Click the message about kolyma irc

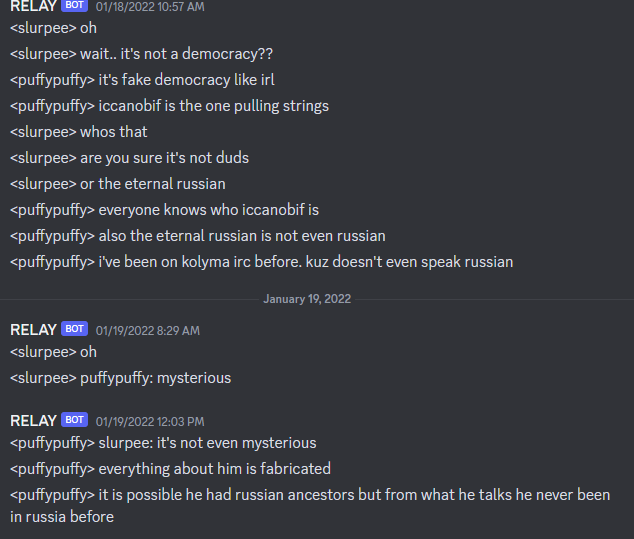262,262
